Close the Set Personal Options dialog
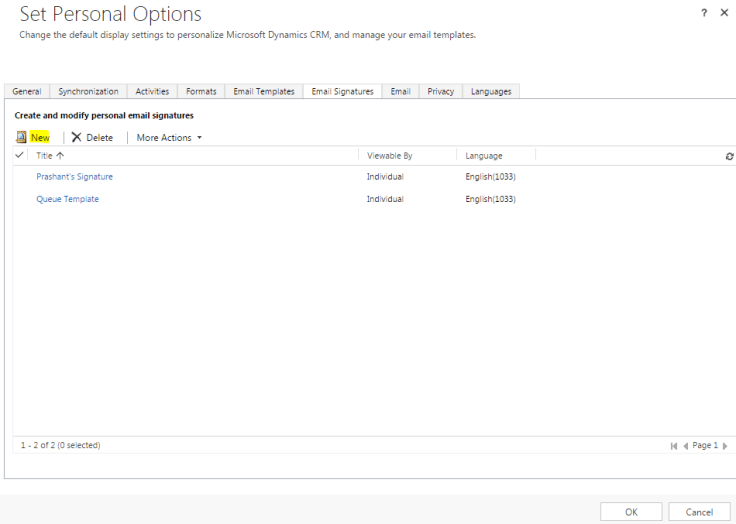The height and width of the screenshot is (524, 736). pos(726,13)
